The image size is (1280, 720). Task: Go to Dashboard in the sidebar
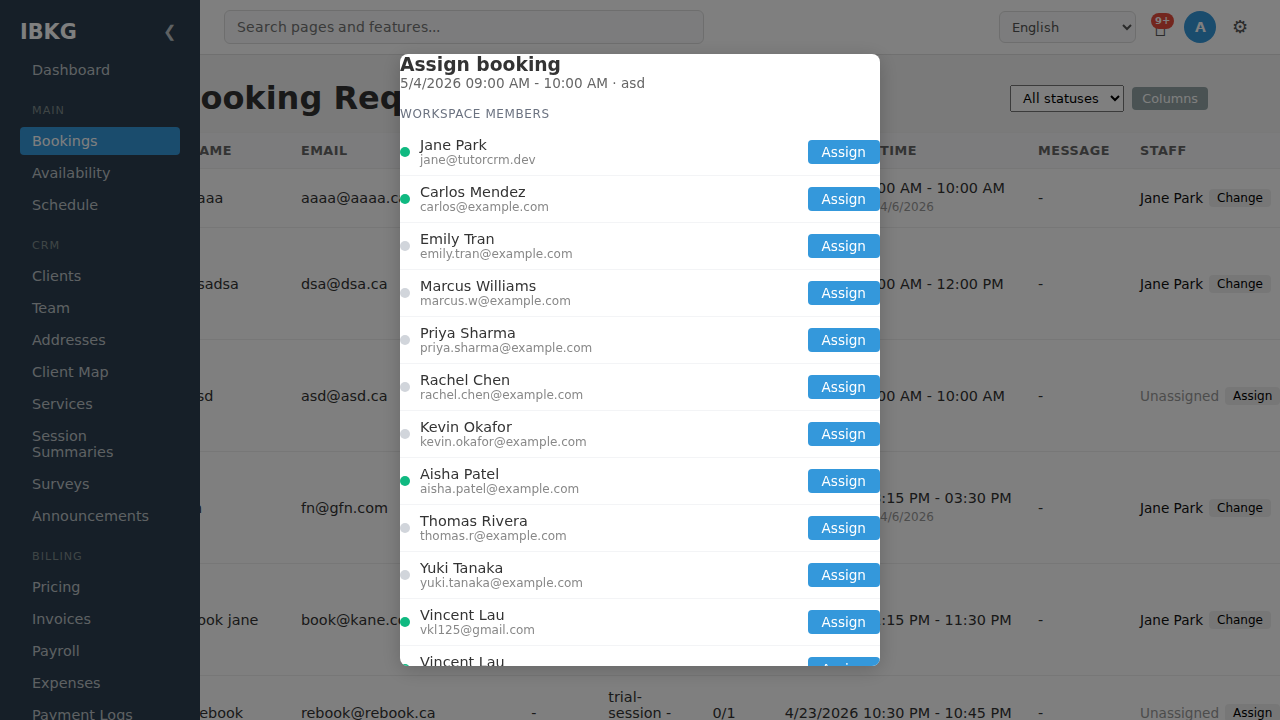tap(100, 70)
